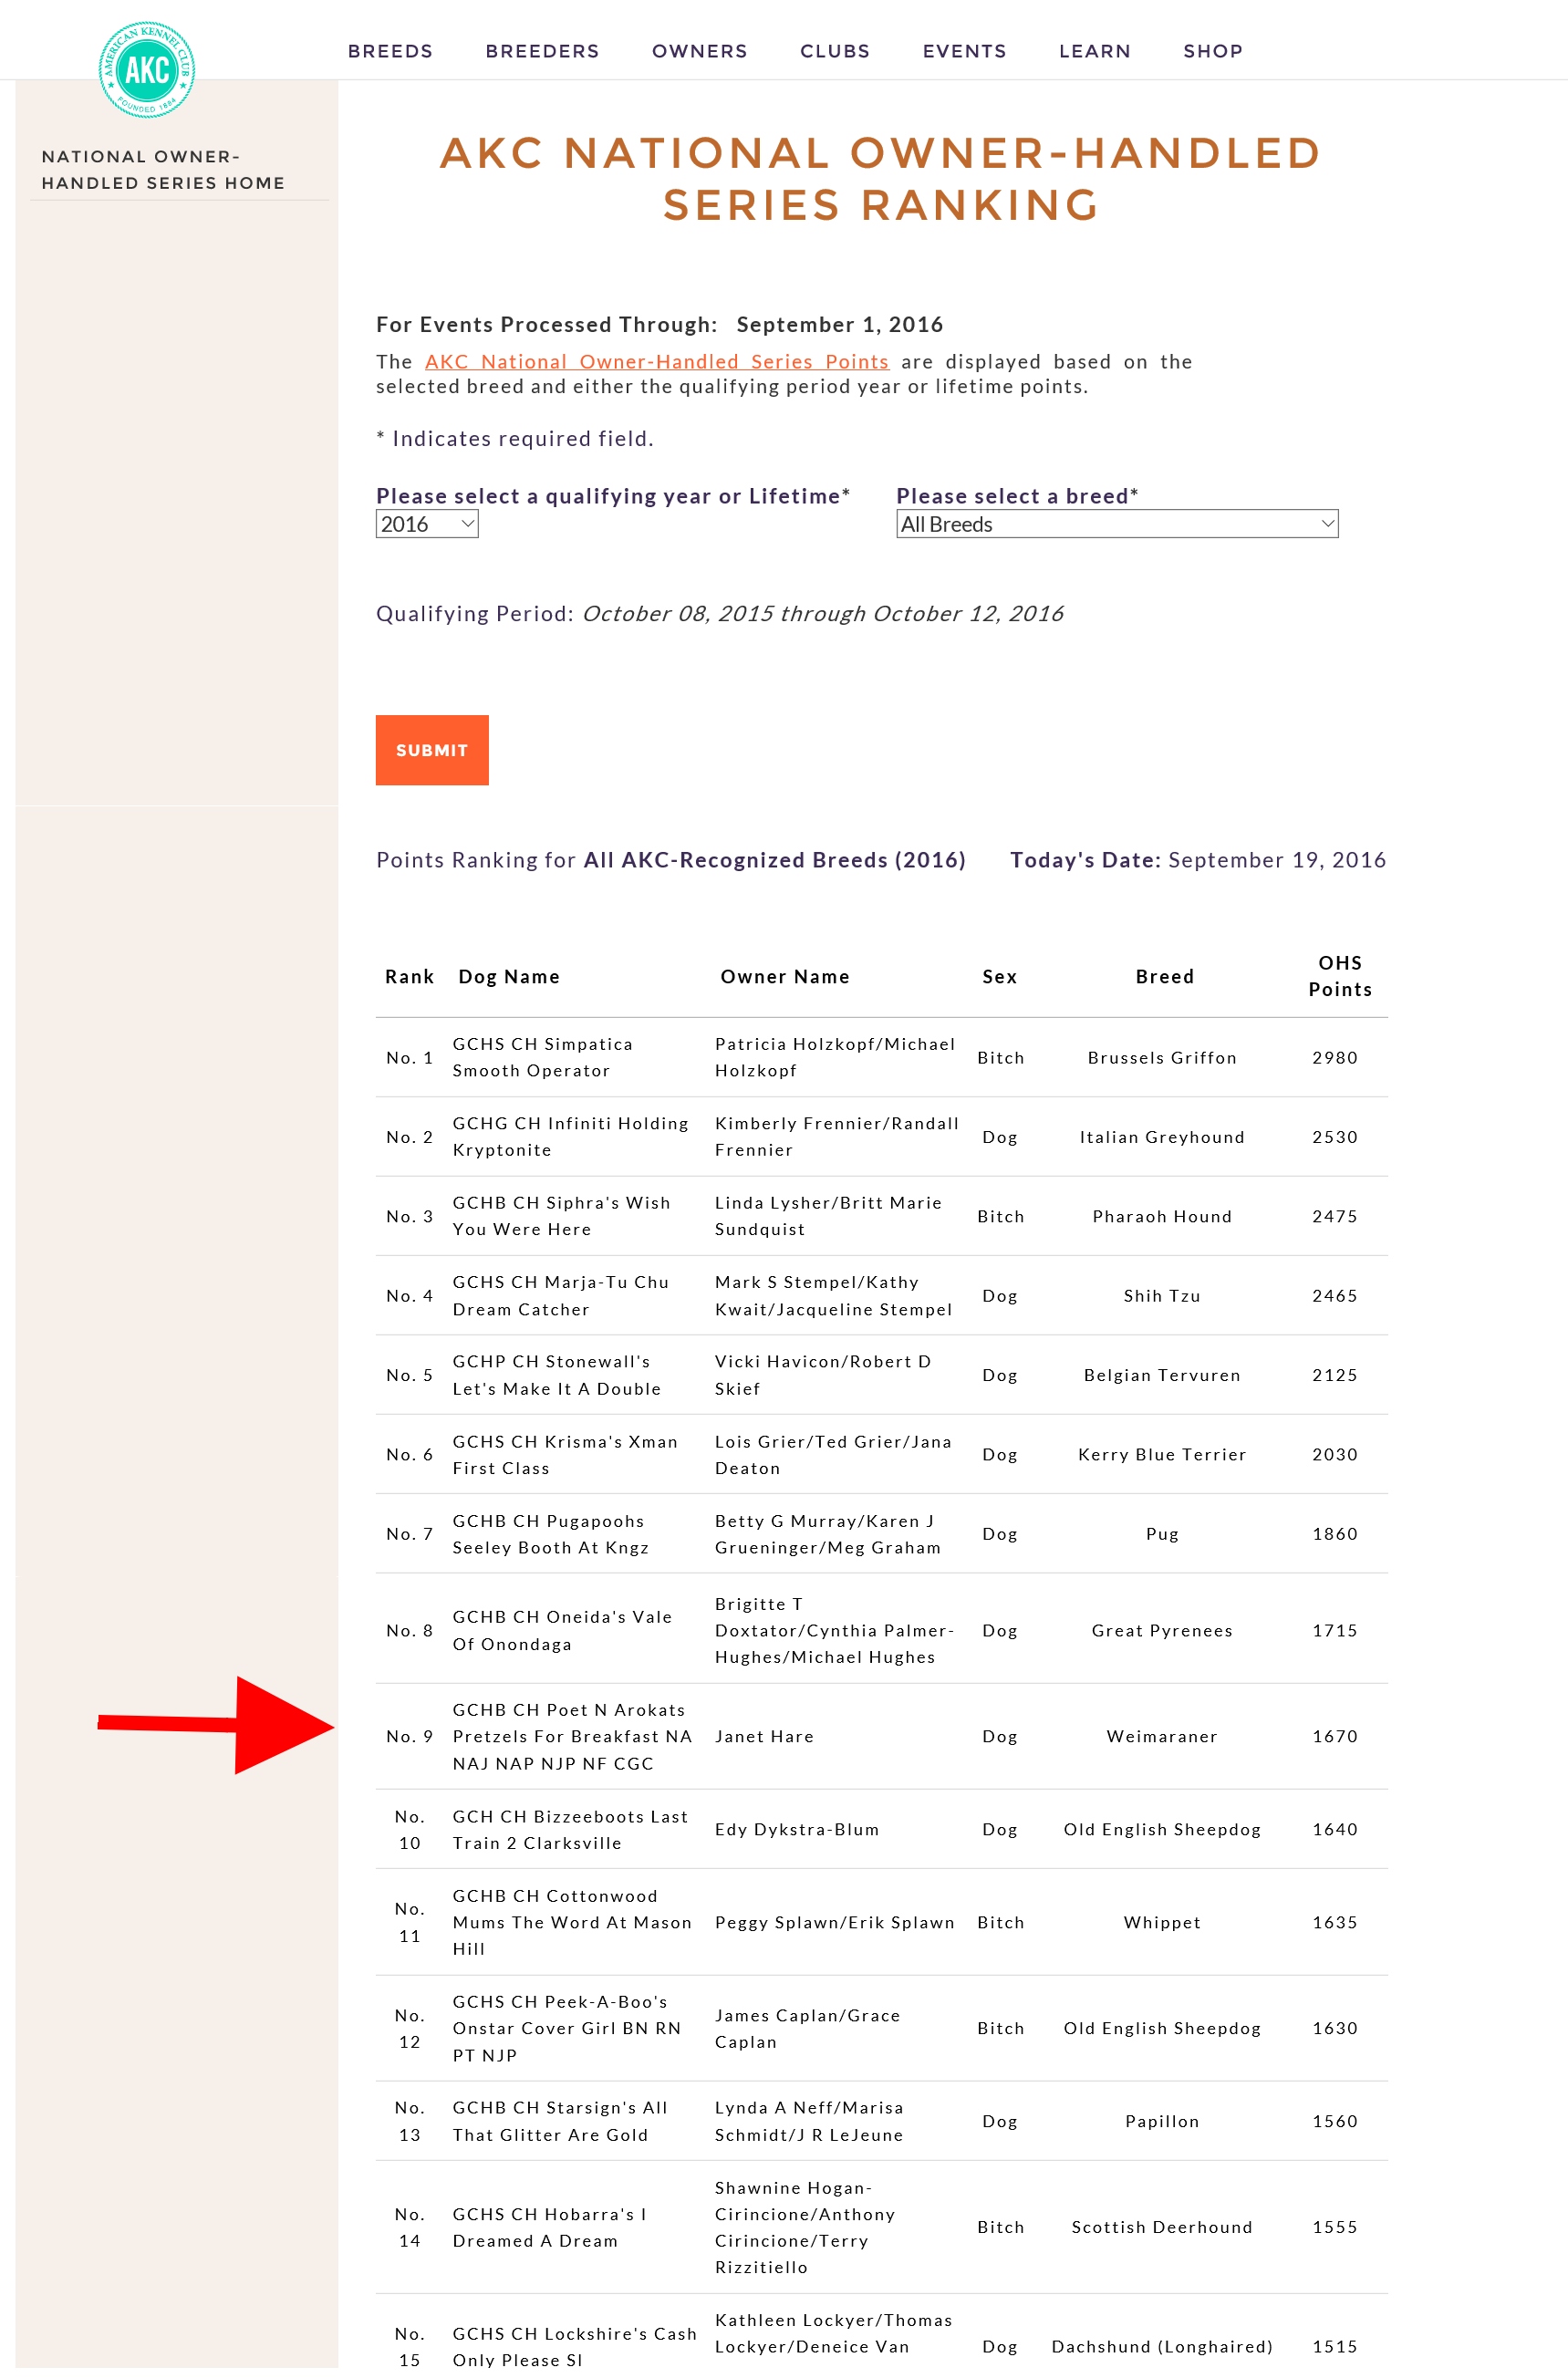The width and height of the screenshot is (1568, 2378).
Task: Select the Clubs menu item
Action: [x=835, y=51]
